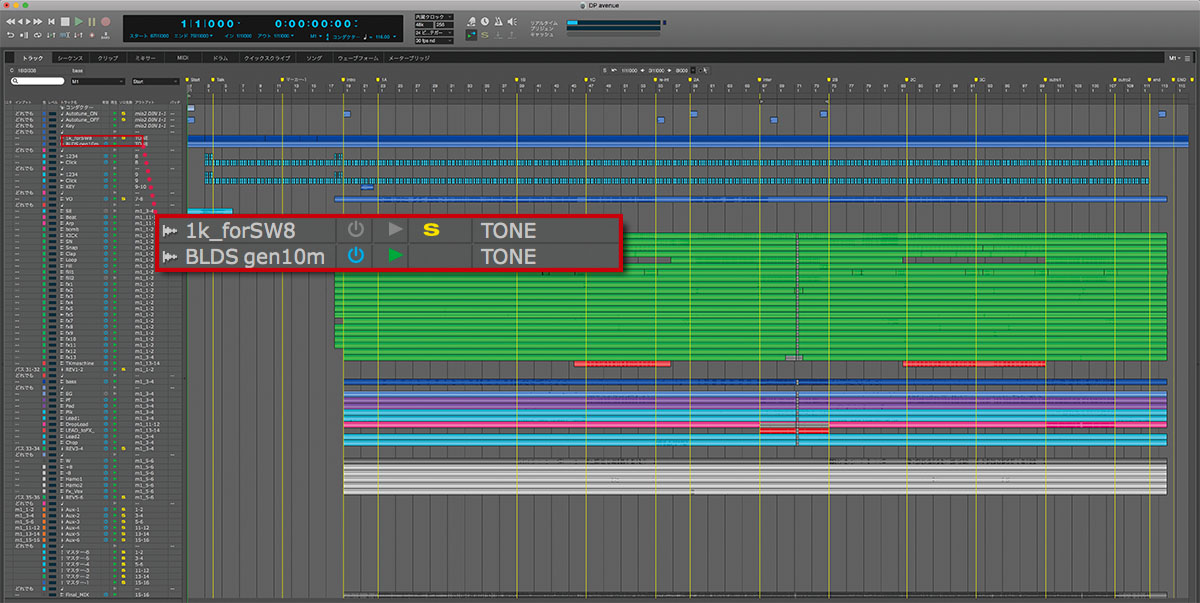The height and width of the screenshot is (603, 1200).
Task: Toggle enable button on the Final_MIX track
Action: 106,594
